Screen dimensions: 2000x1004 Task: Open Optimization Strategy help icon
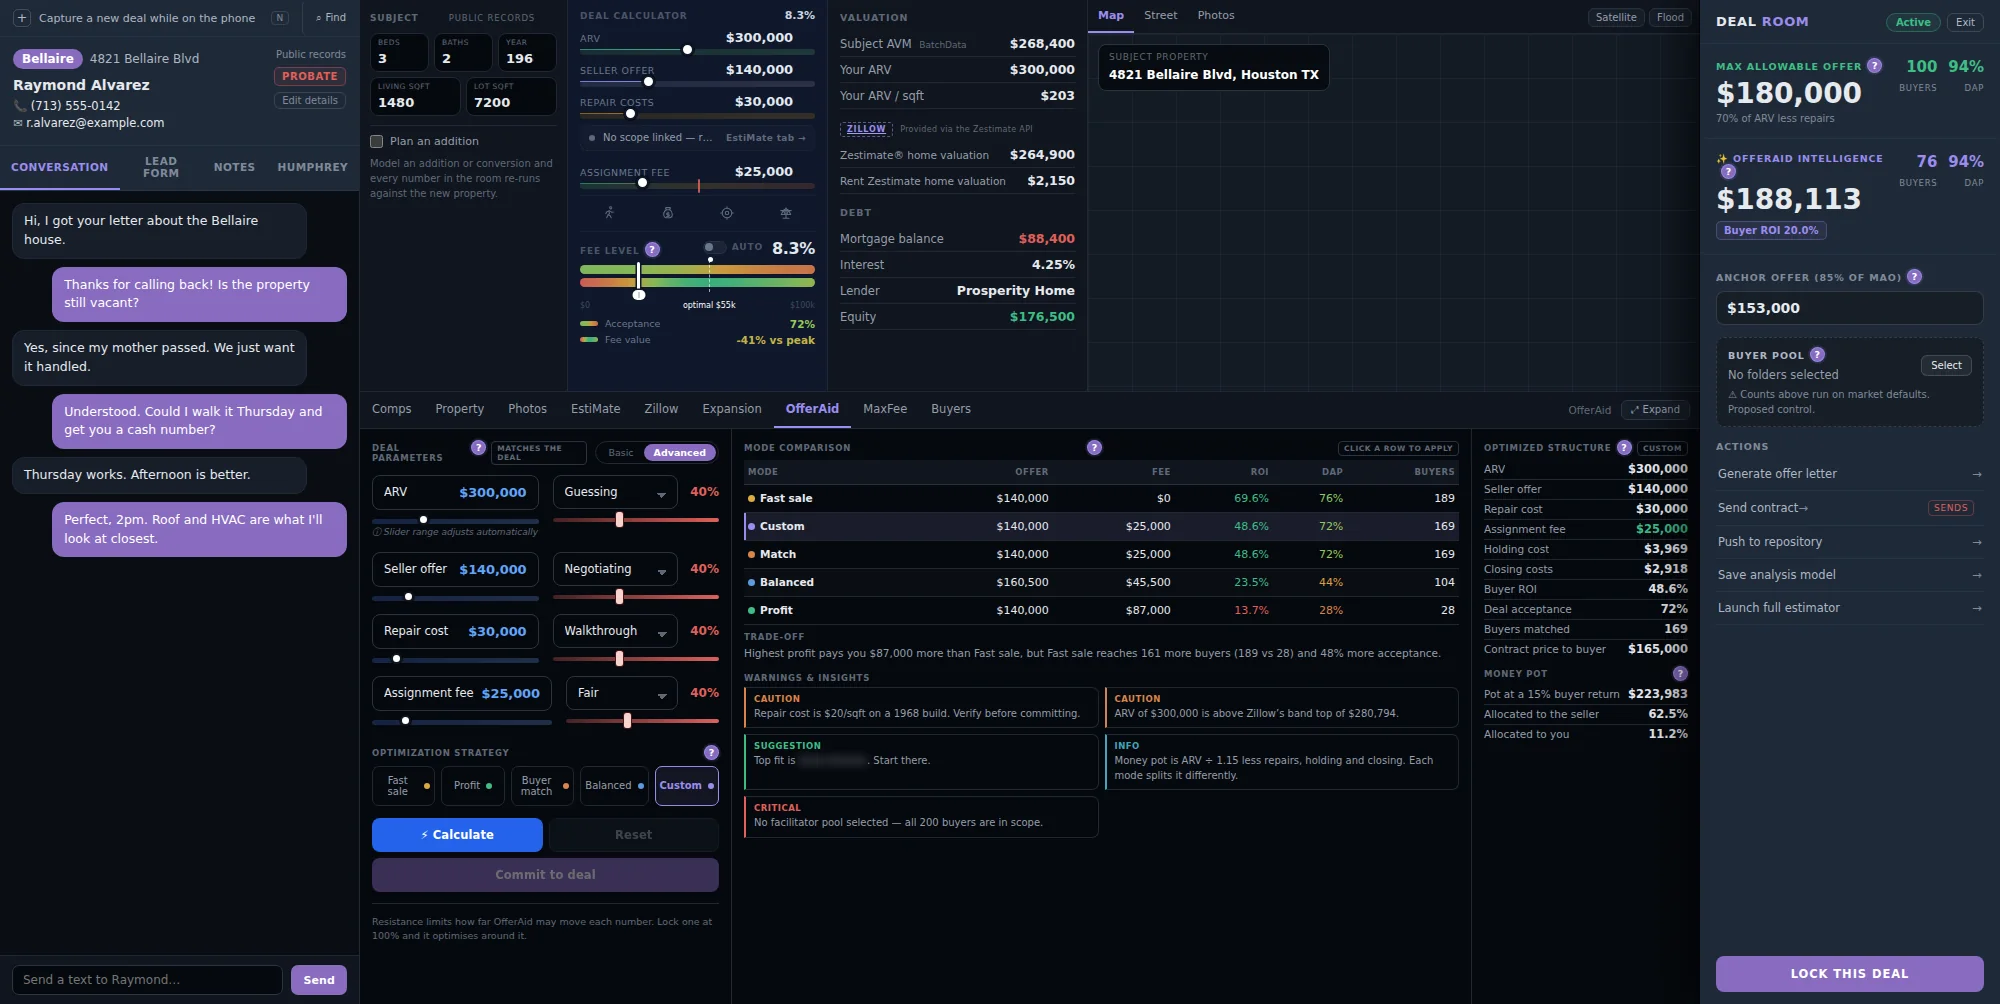tap(711, 752)
